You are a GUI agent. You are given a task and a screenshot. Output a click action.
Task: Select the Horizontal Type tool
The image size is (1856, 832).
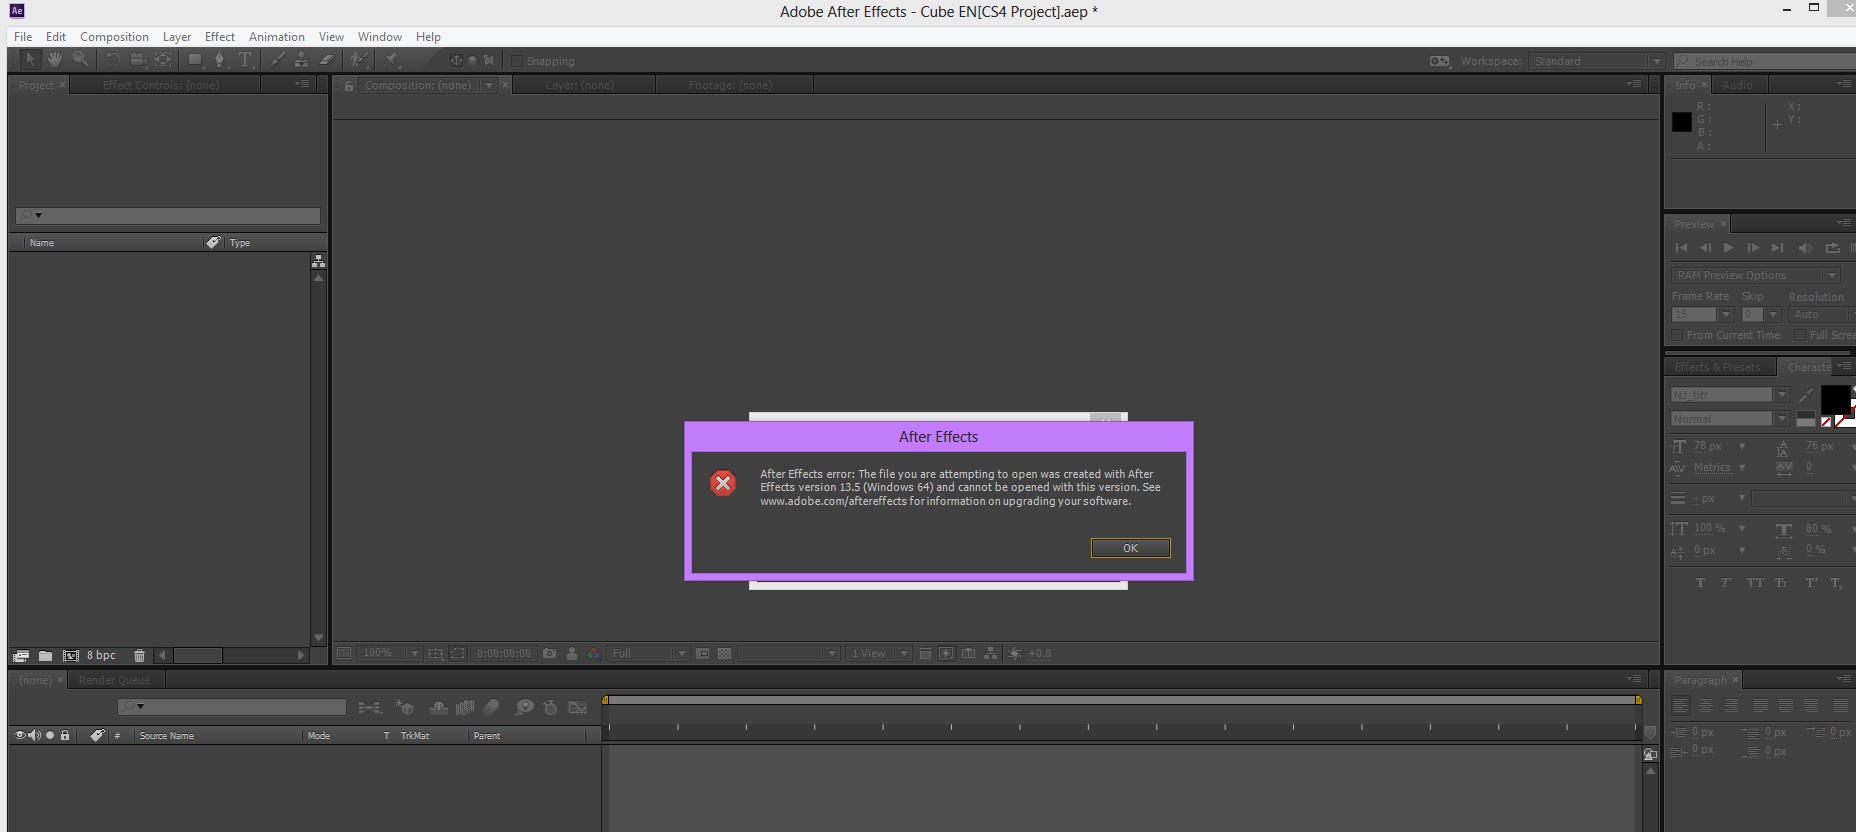[245, 60]
